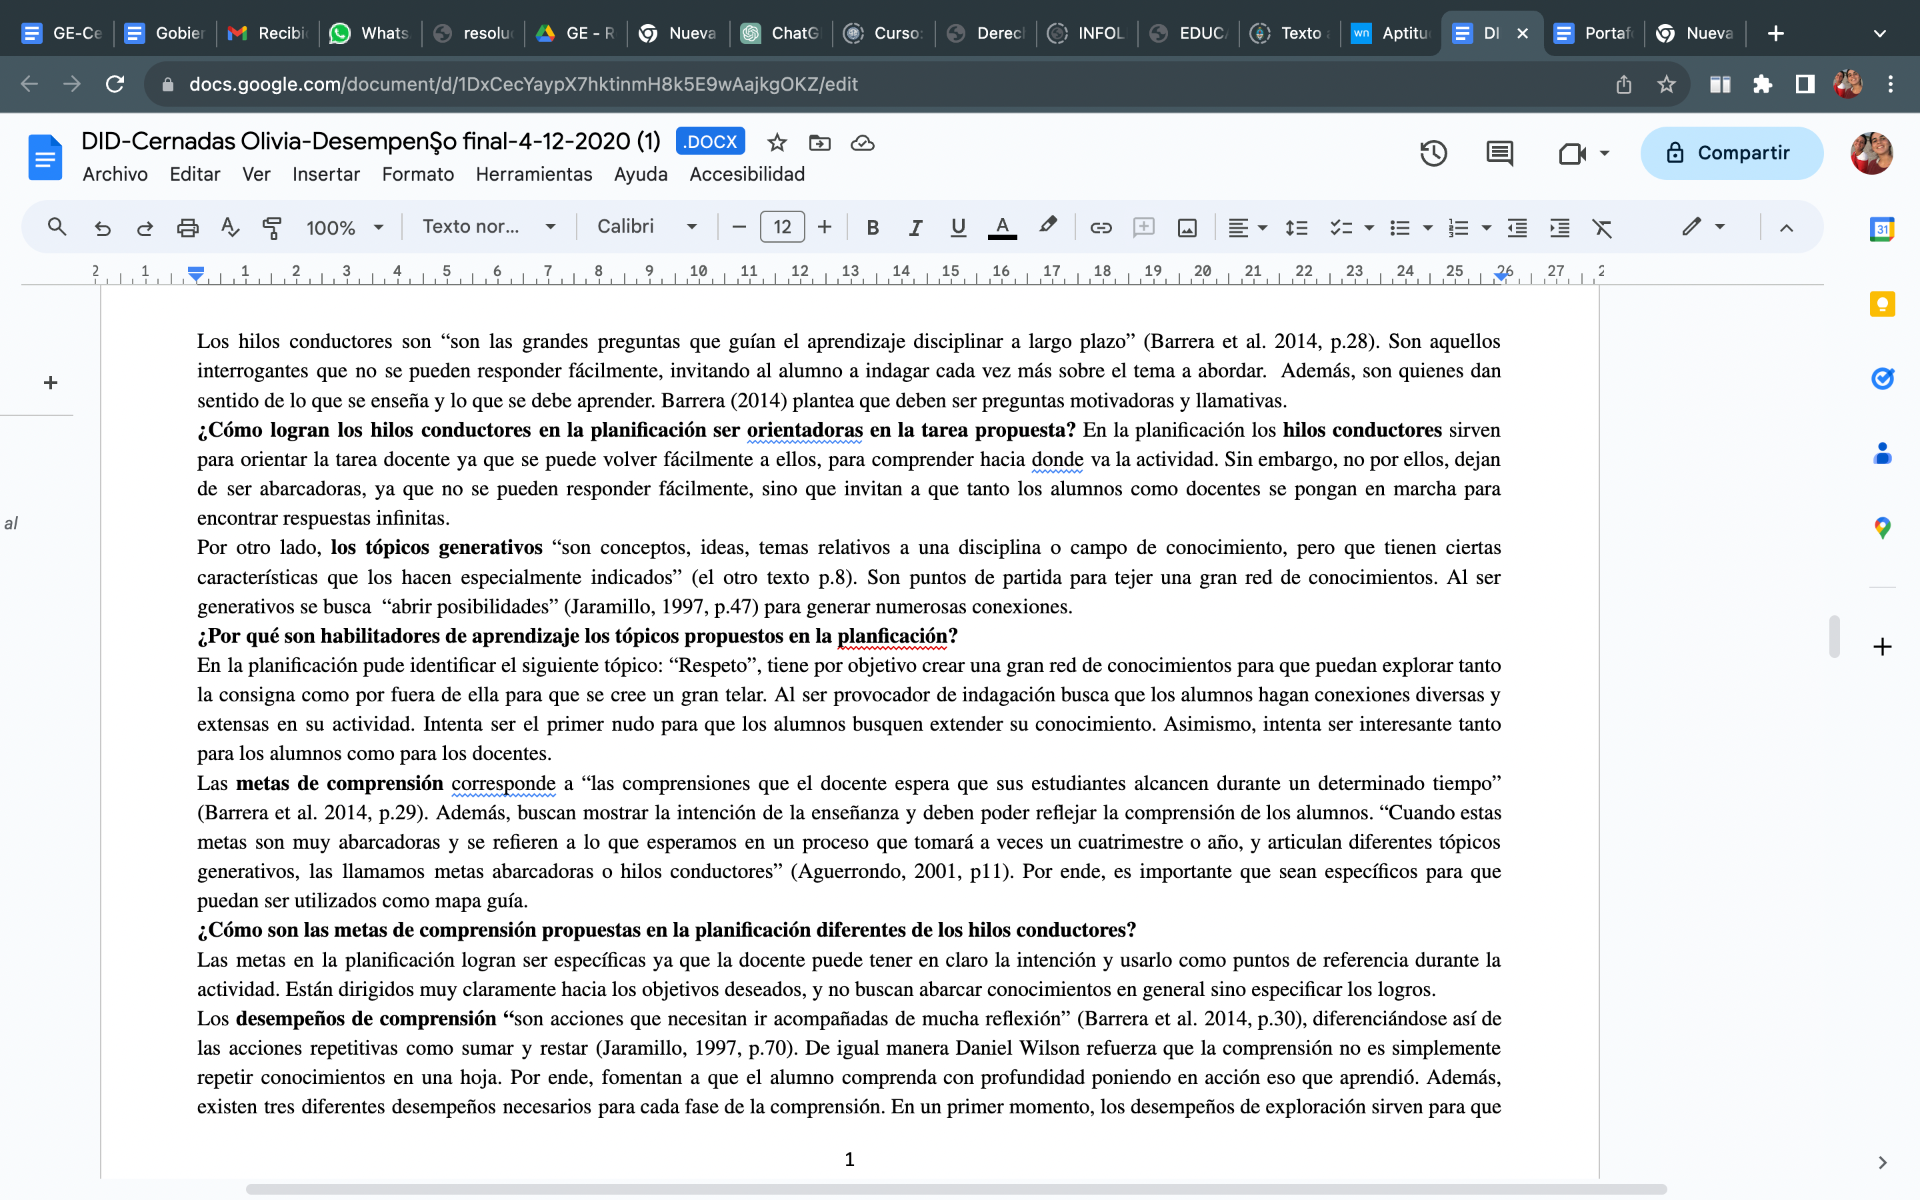The image size is (1920, 1200).
Task: Open the text alignment dropdown
Action: point(1247,228)
